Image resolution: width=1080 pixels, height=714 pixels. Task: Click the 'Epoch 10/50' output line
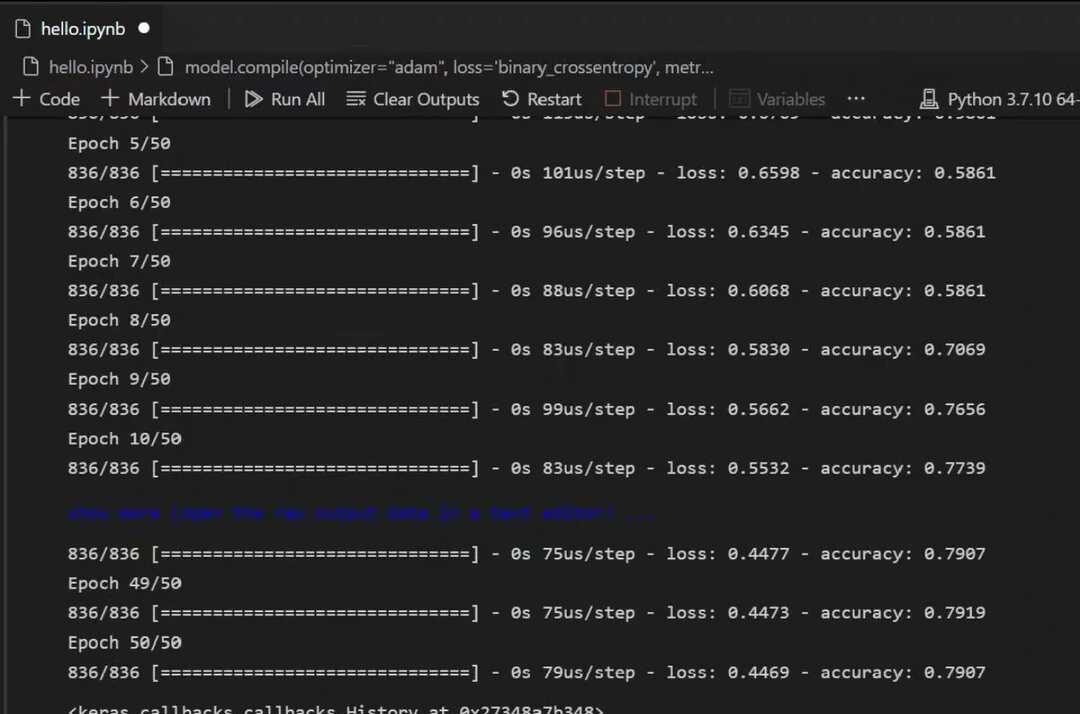tap(125, 439)
